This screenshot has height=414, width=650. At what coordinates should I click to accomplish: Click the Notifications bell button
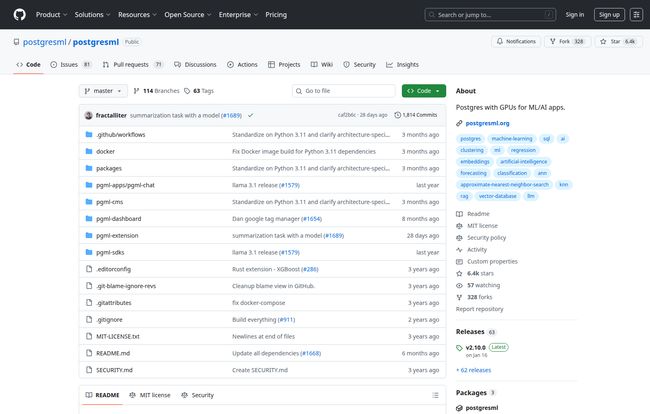pos(516,41)
